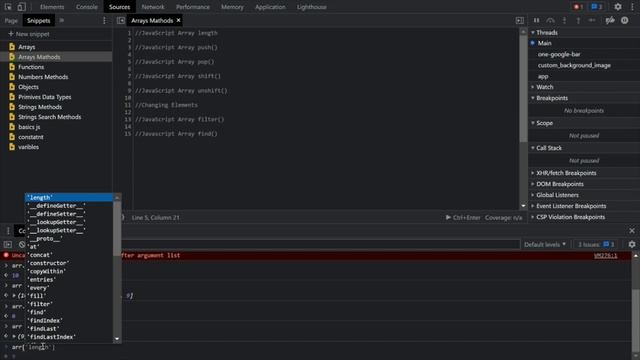Switch to the Memory tab
The width and height of the screenshot is (640, 360).
point(232,7)
